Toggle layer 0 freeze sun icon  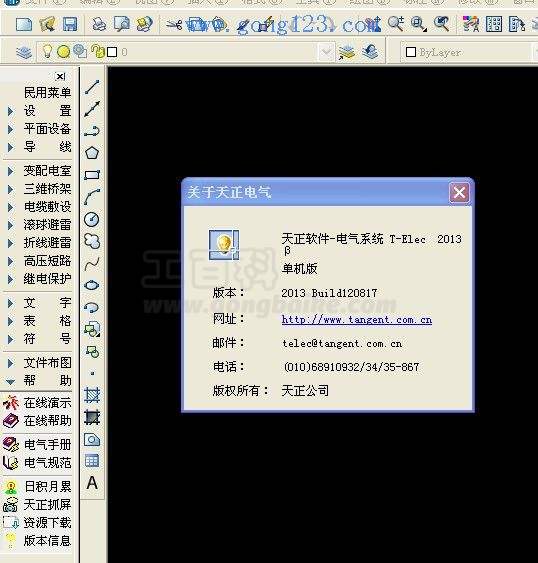coord(64,52)
